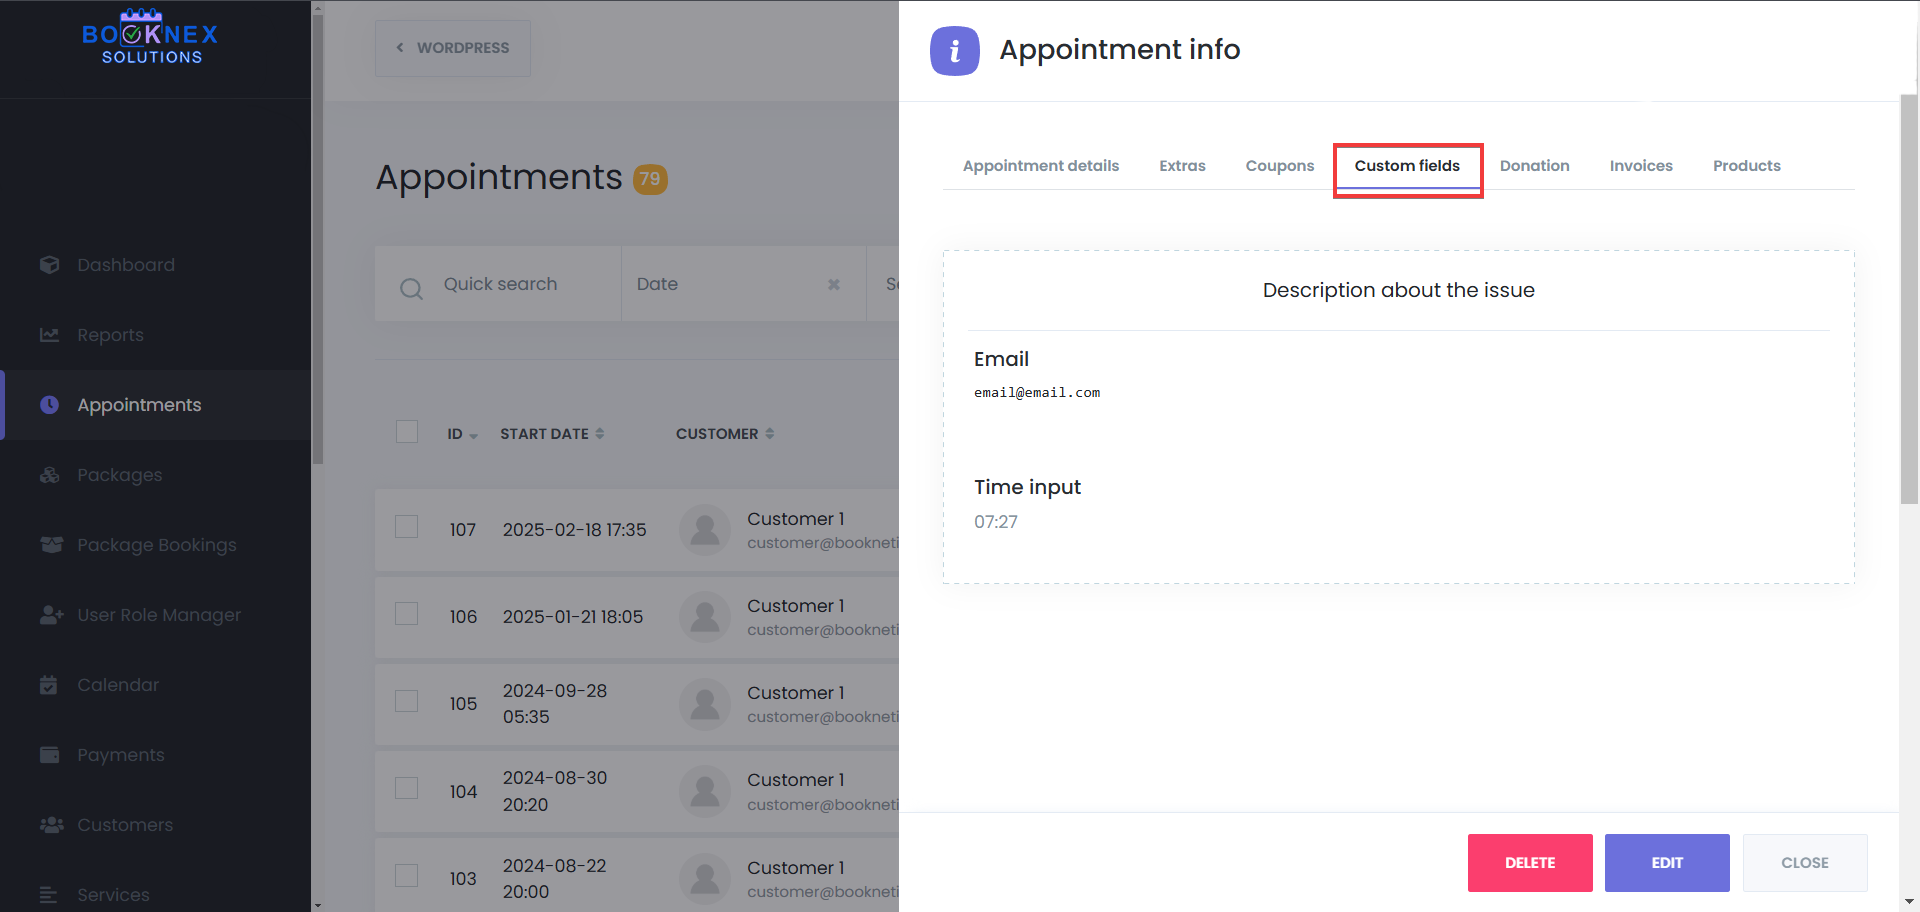Click the Appointment info circular info icon
The height and width of the screenshot is (912, 1920).
click(x=954, y=50)
